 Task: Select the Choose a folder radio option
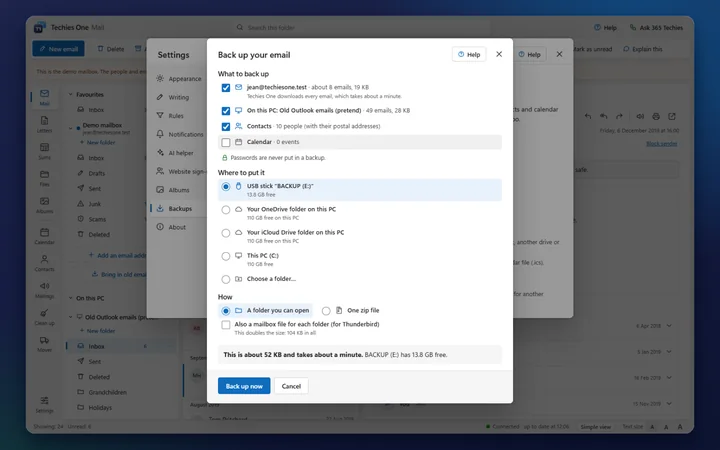point(225,279)
